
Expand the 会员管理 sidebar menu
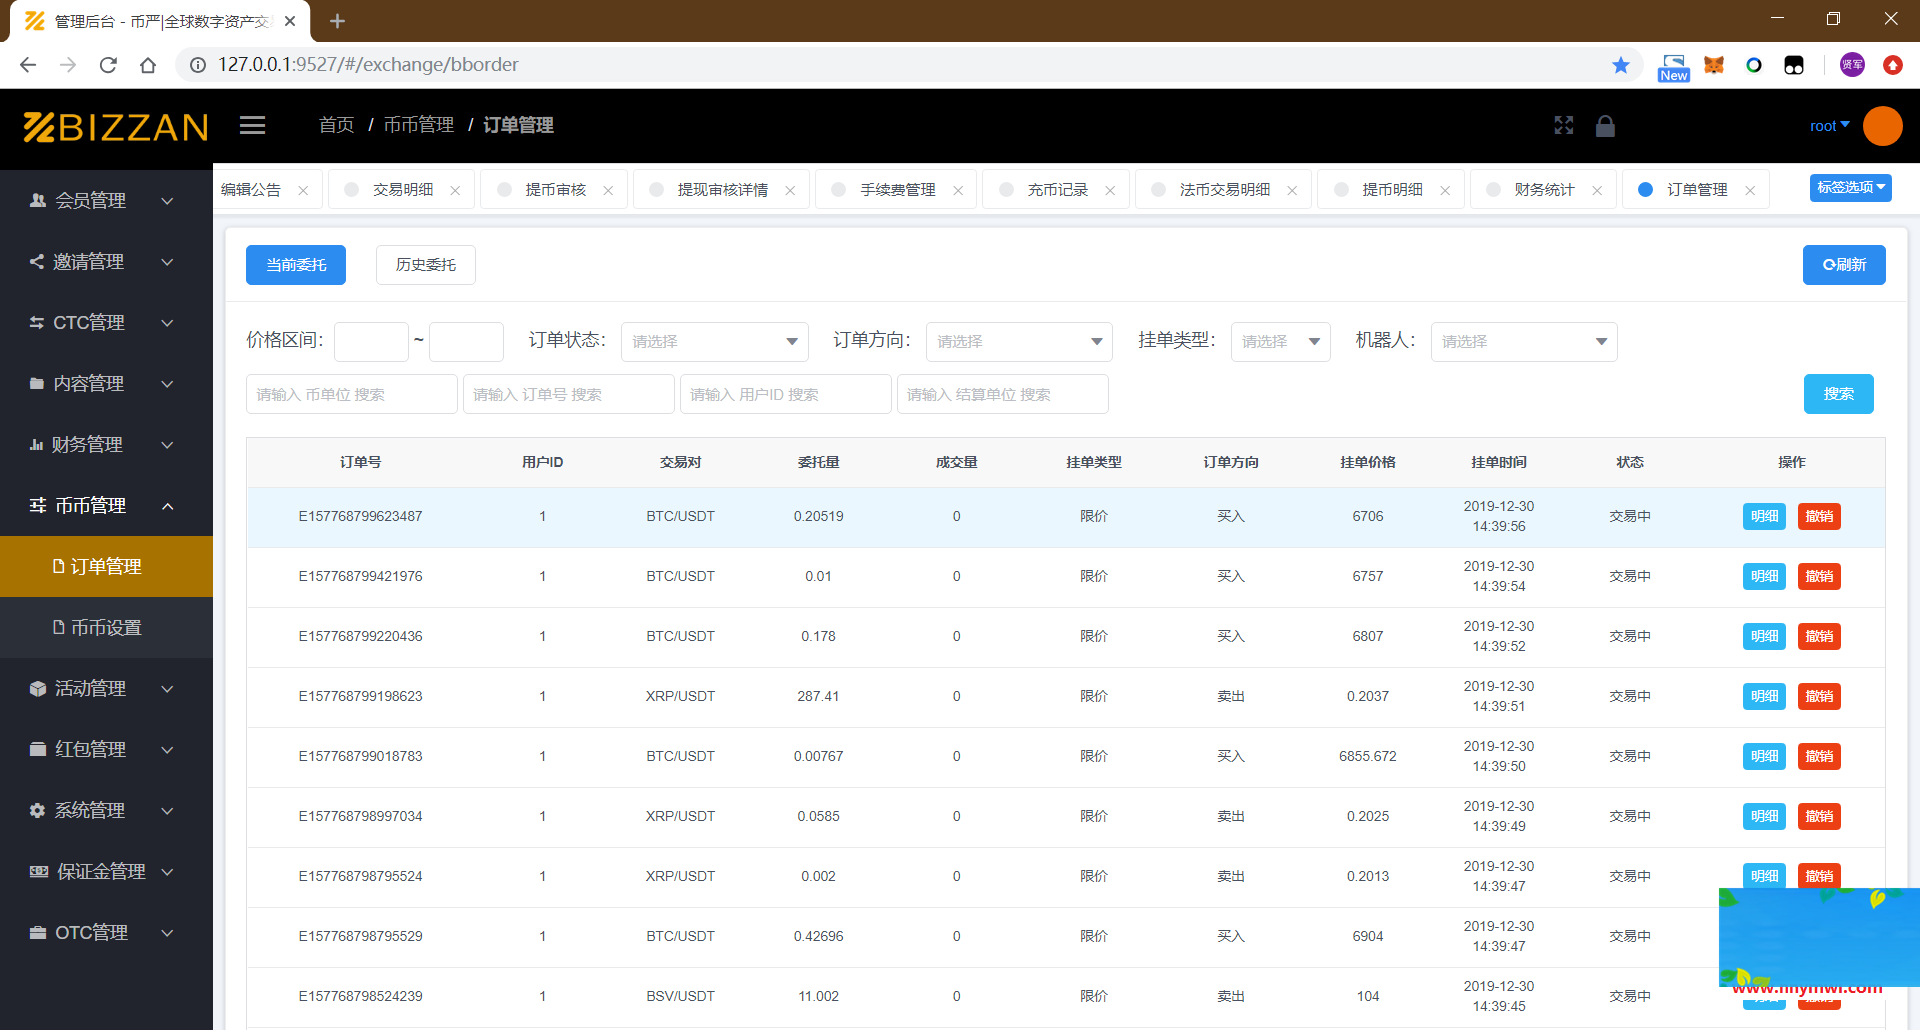[105, 201]
